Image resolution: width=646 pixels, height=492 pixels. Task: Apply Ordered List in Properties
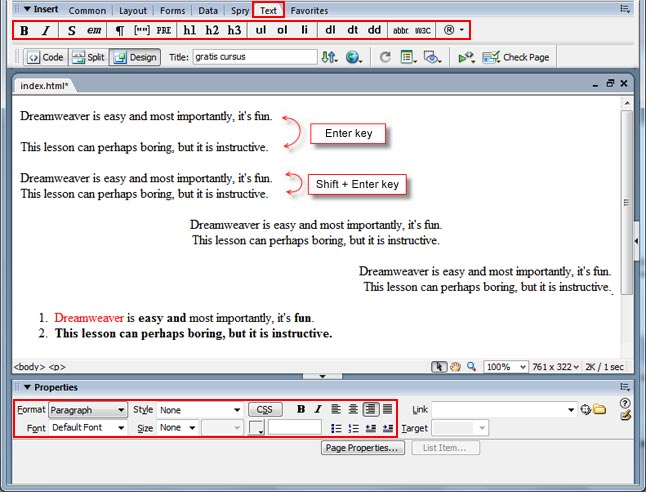point(353,429)
